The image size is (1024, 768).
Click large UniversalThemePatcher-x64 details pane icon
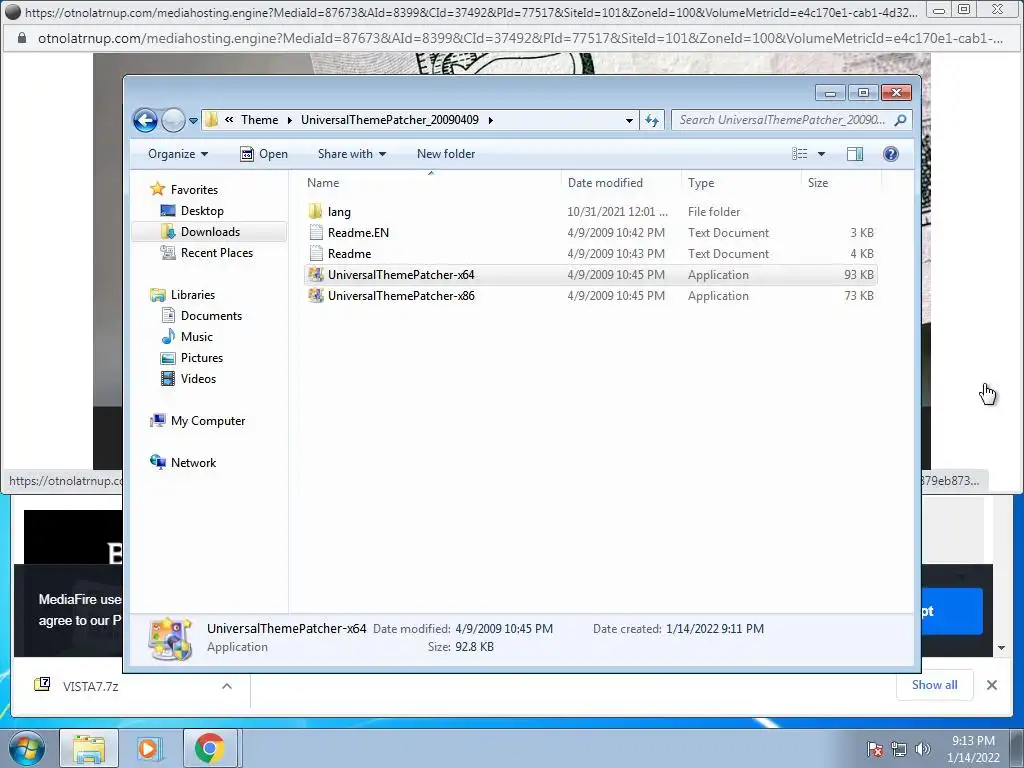(170, 639)
